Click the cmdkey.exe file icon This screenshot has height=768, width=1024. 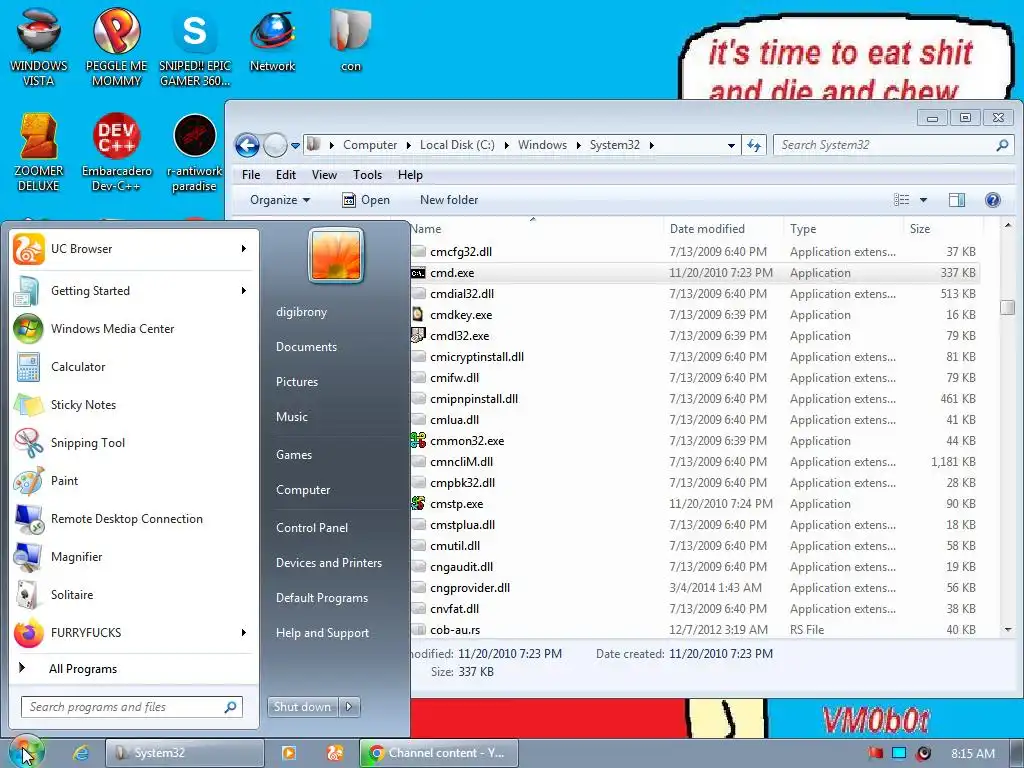coord(418,315)
